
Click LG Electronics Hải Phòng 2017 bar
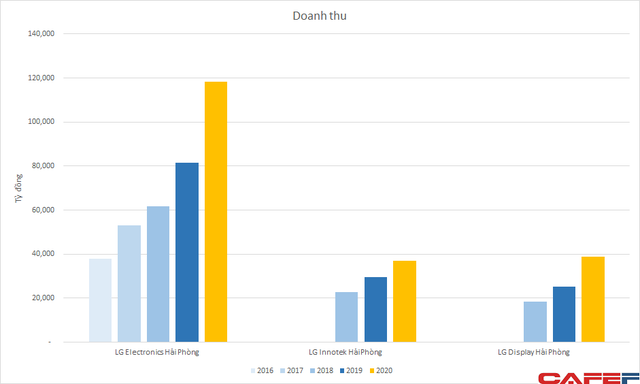coord(129,284)
